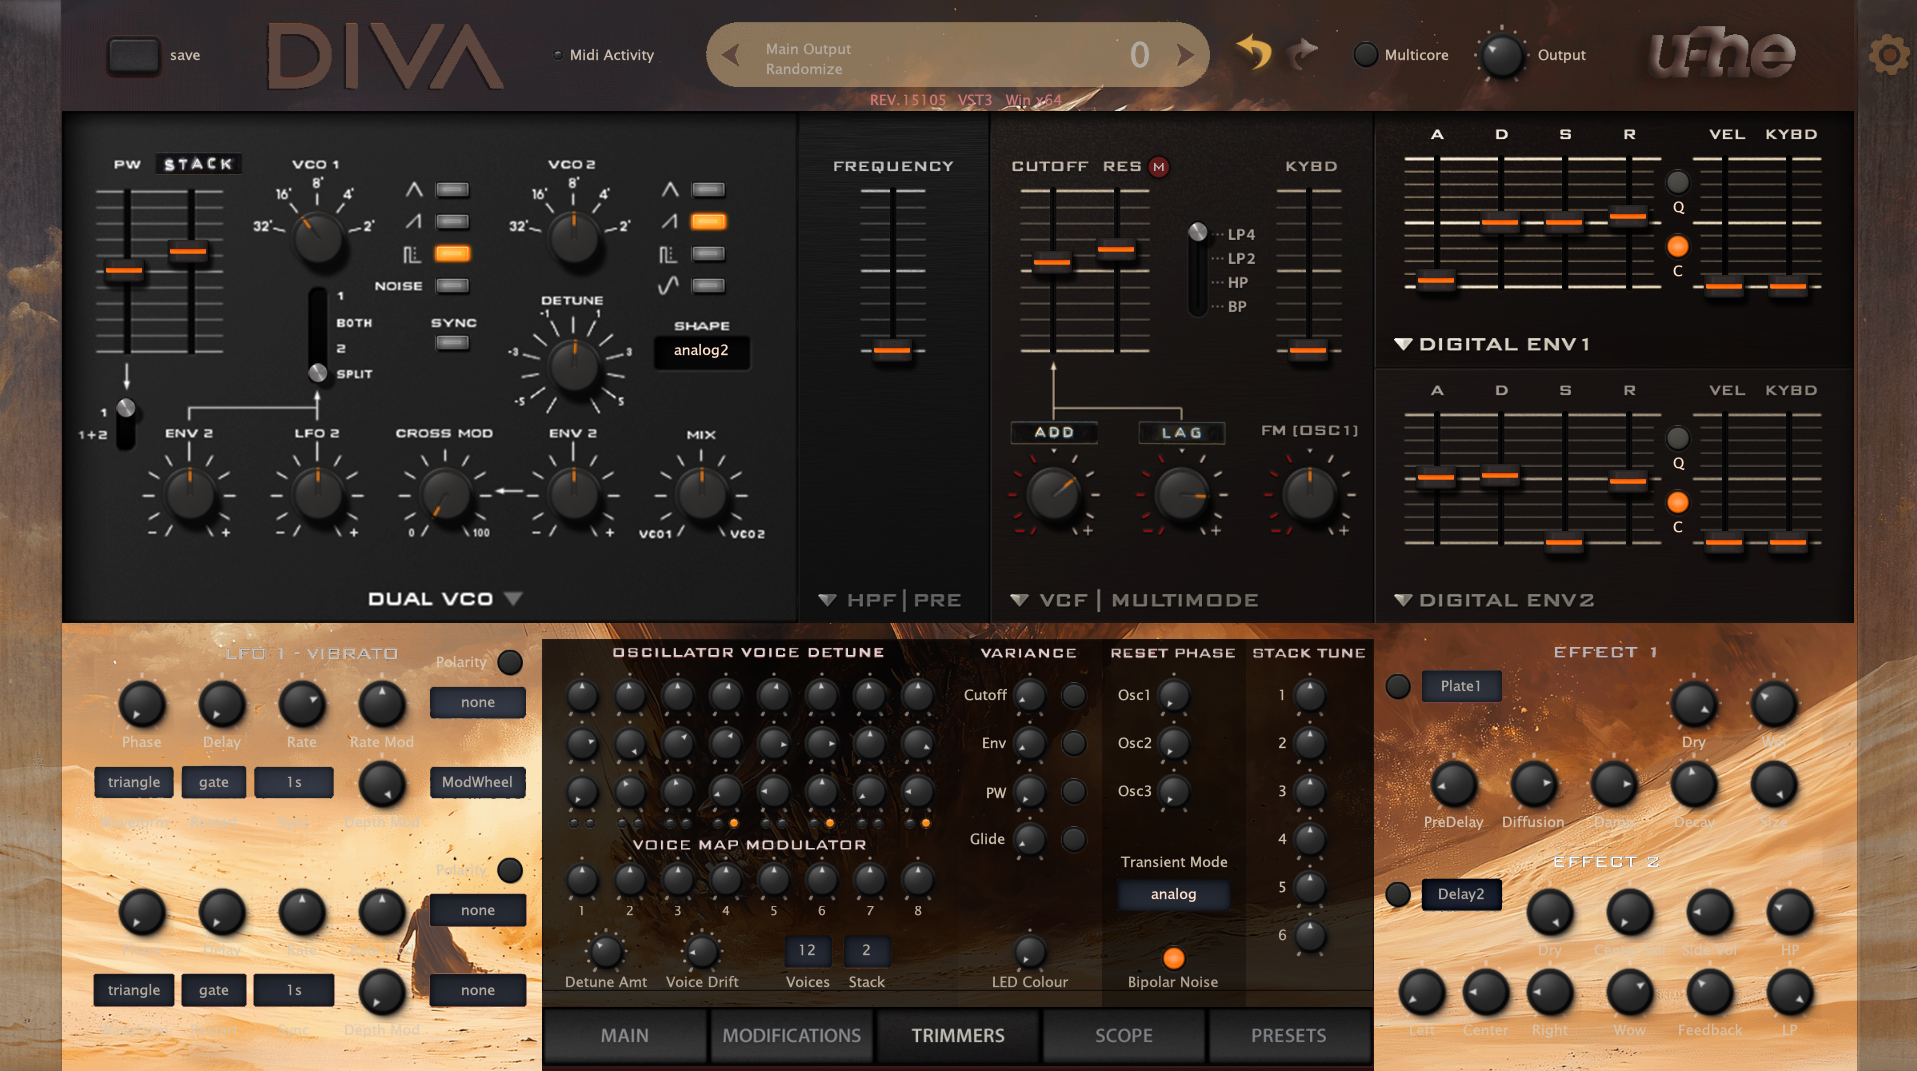Go to next preset with right arrow
1917x1071 pixels.
click(1185, 55)
